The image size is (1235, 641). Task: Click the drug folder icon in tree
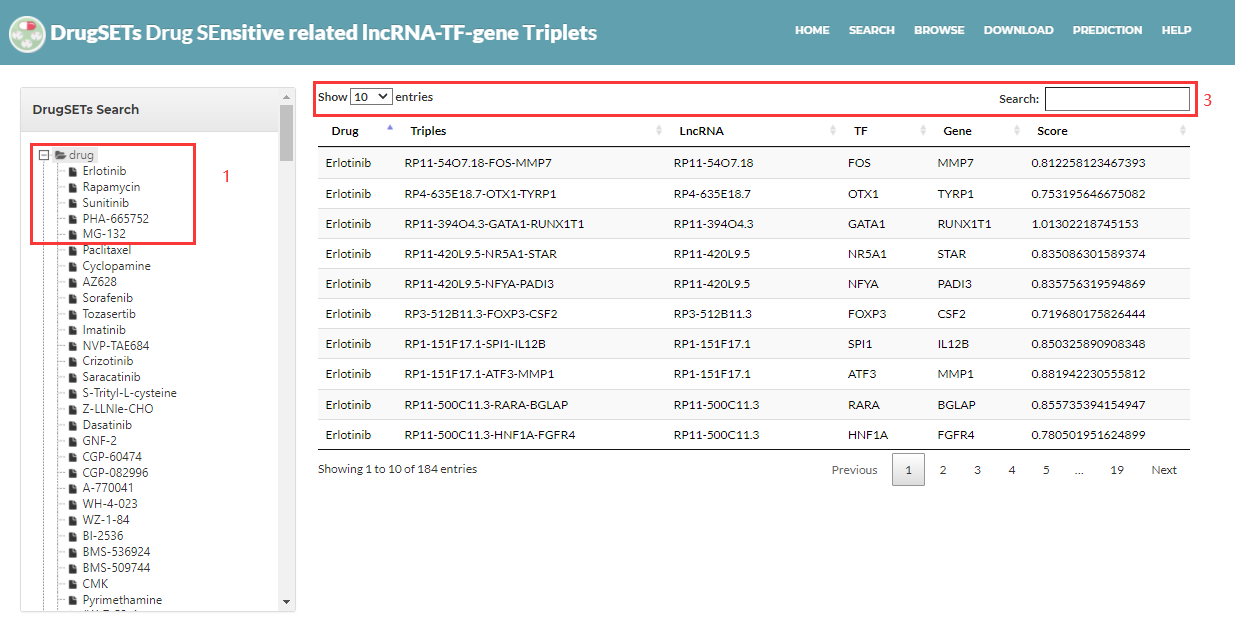click(60, 155)
